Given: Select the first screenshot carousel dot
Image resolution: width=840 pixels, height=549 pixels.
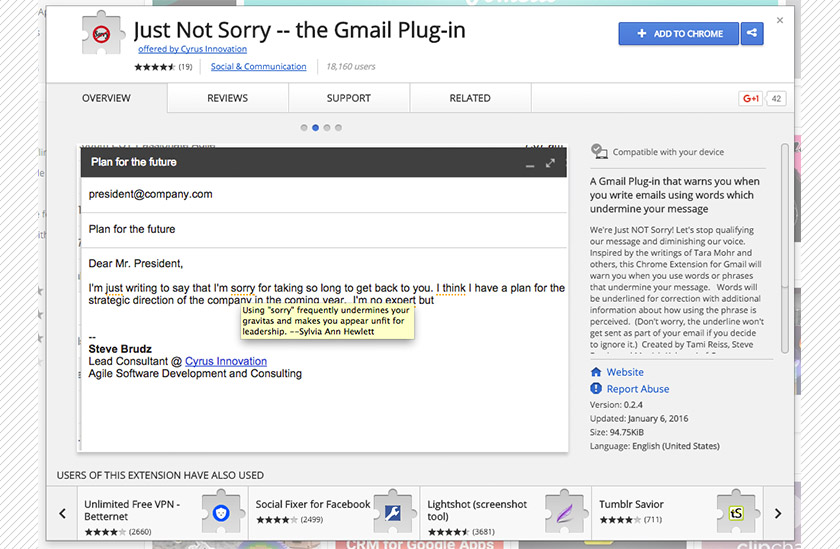Looking at the screenshot, I should point(304,127).
